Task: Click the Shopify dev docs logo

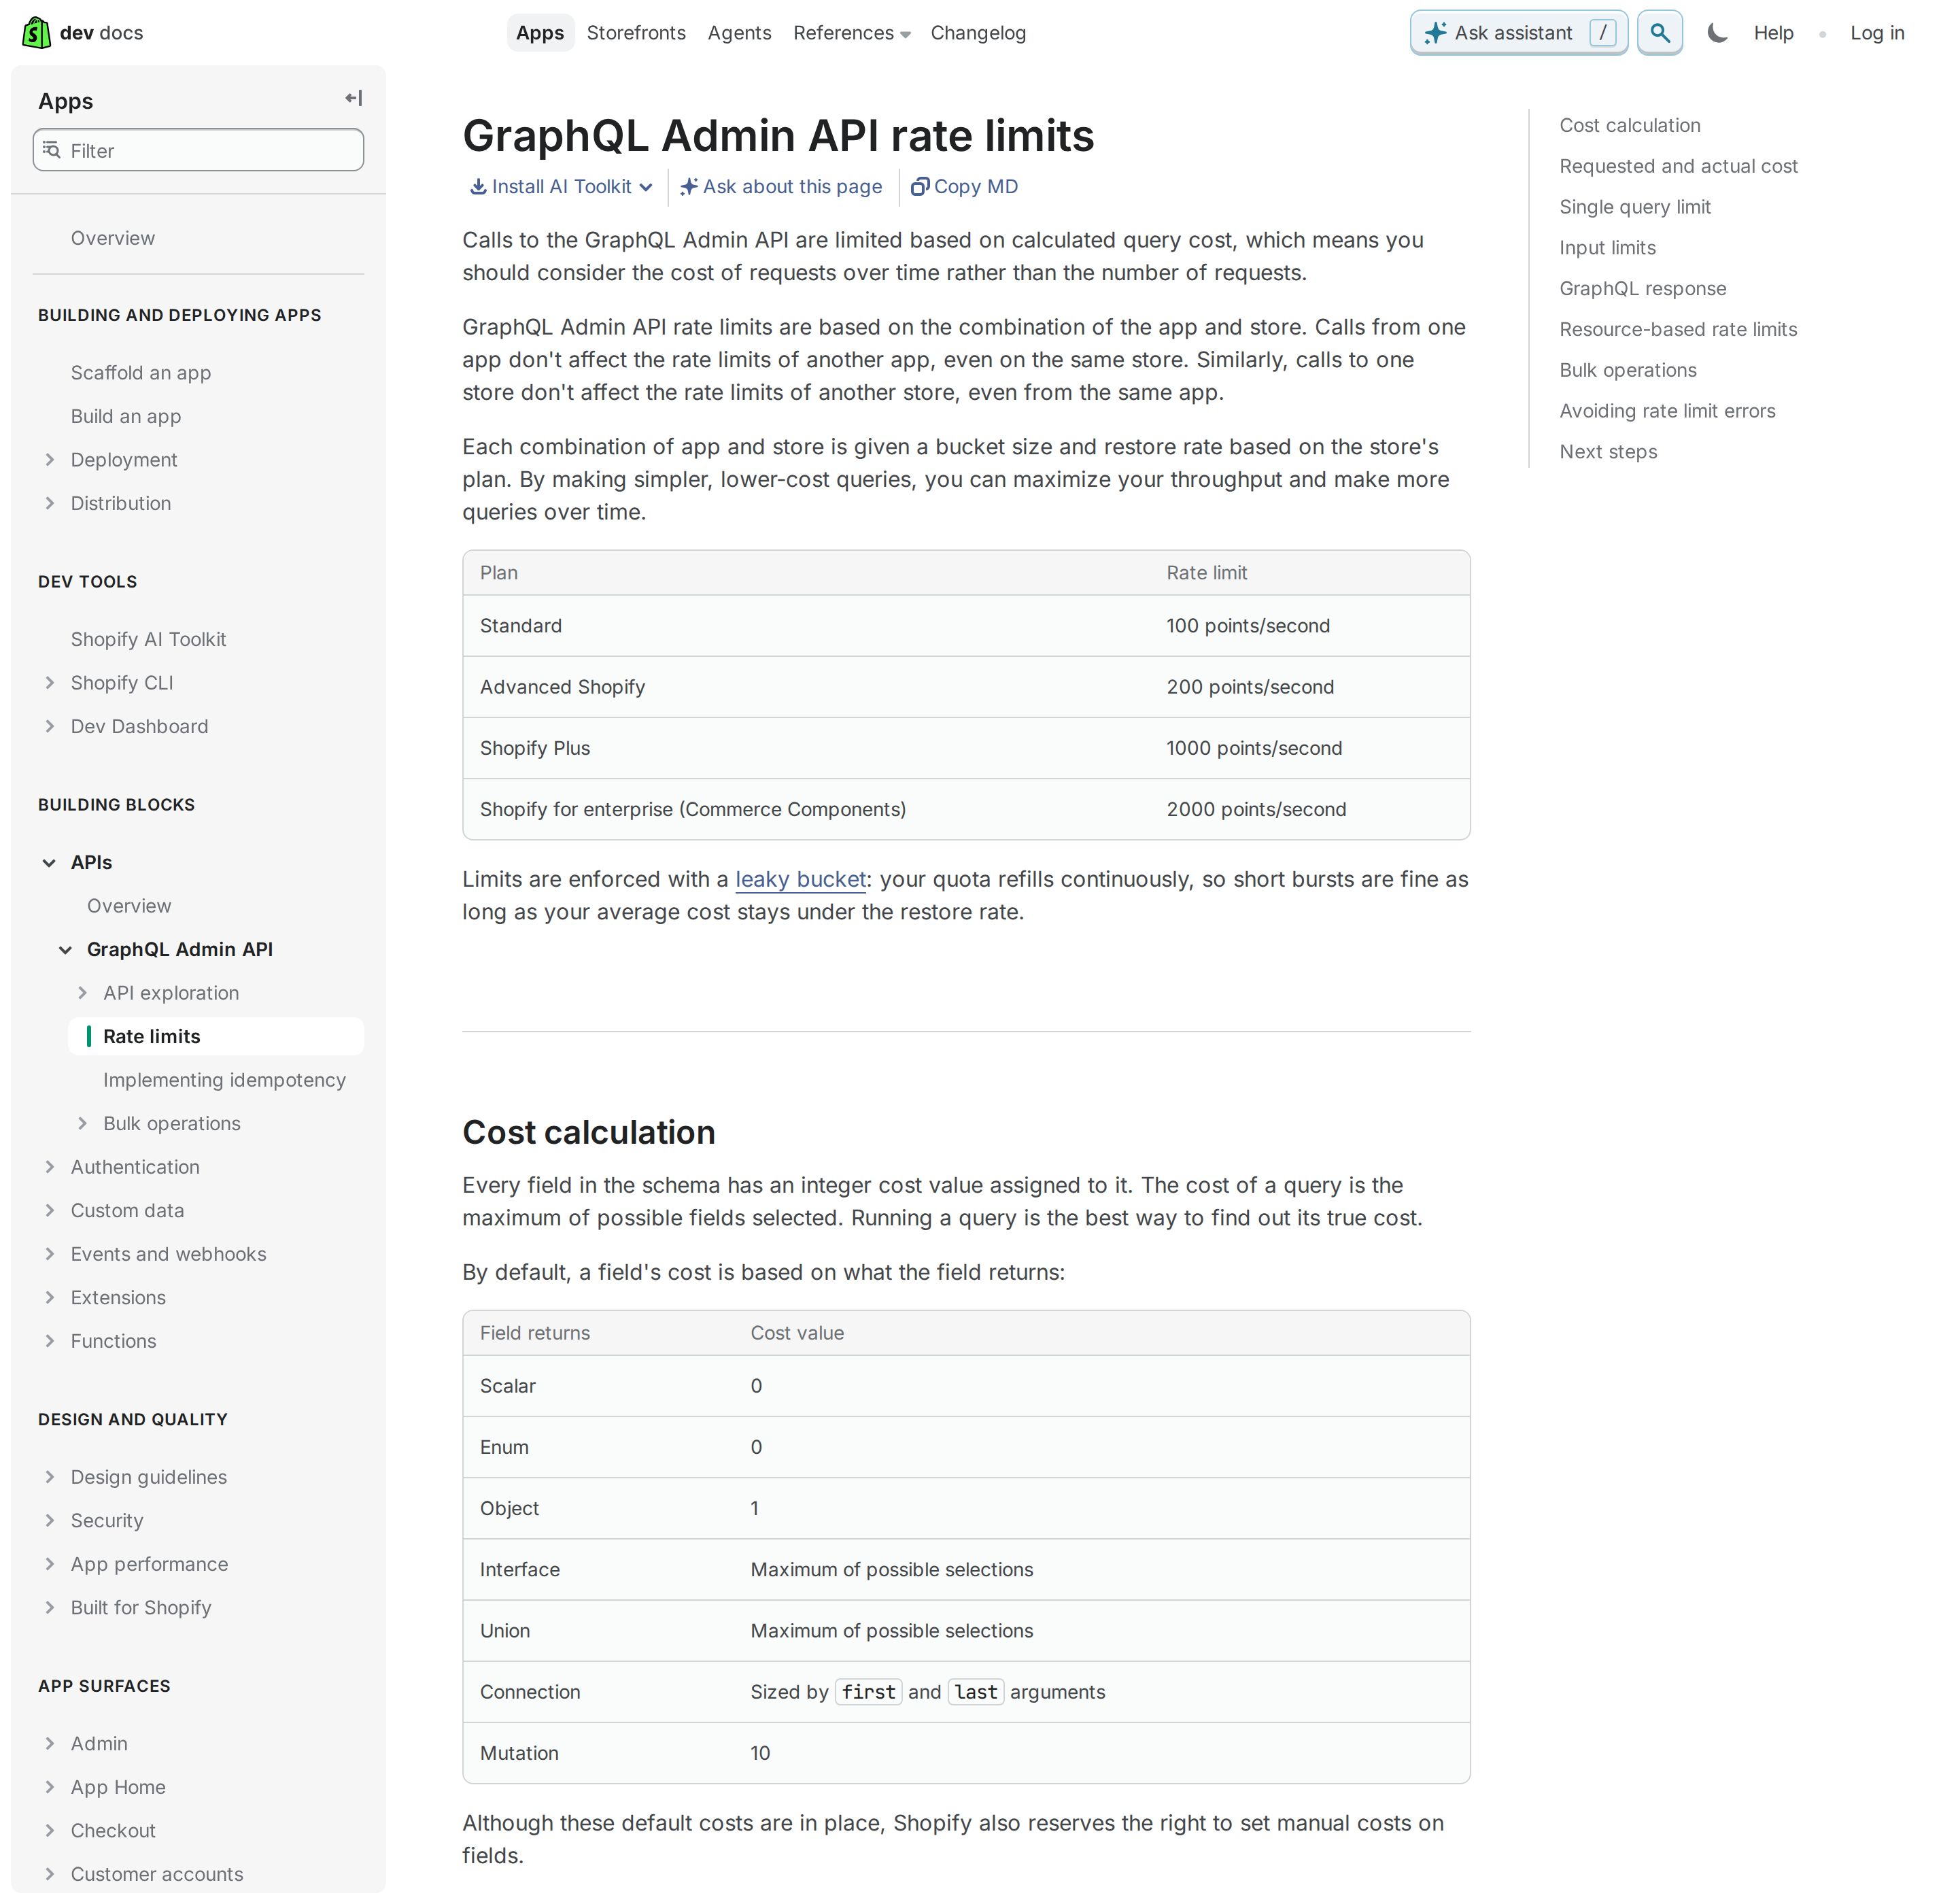Action: (x=82, y=33)
